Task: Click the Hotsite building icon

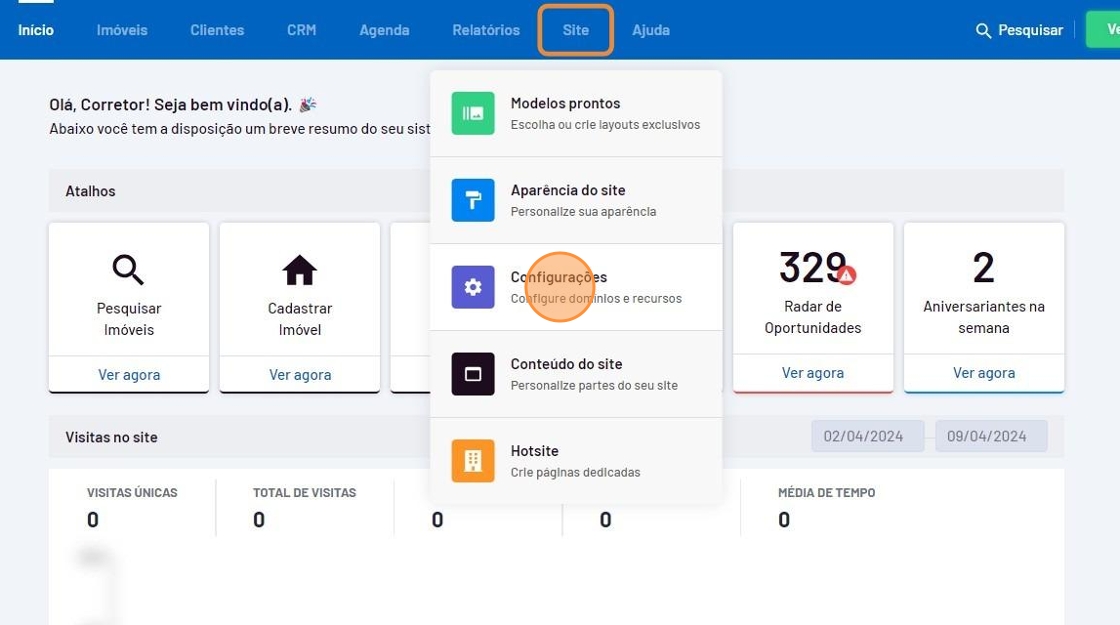Action: [472, 461]
